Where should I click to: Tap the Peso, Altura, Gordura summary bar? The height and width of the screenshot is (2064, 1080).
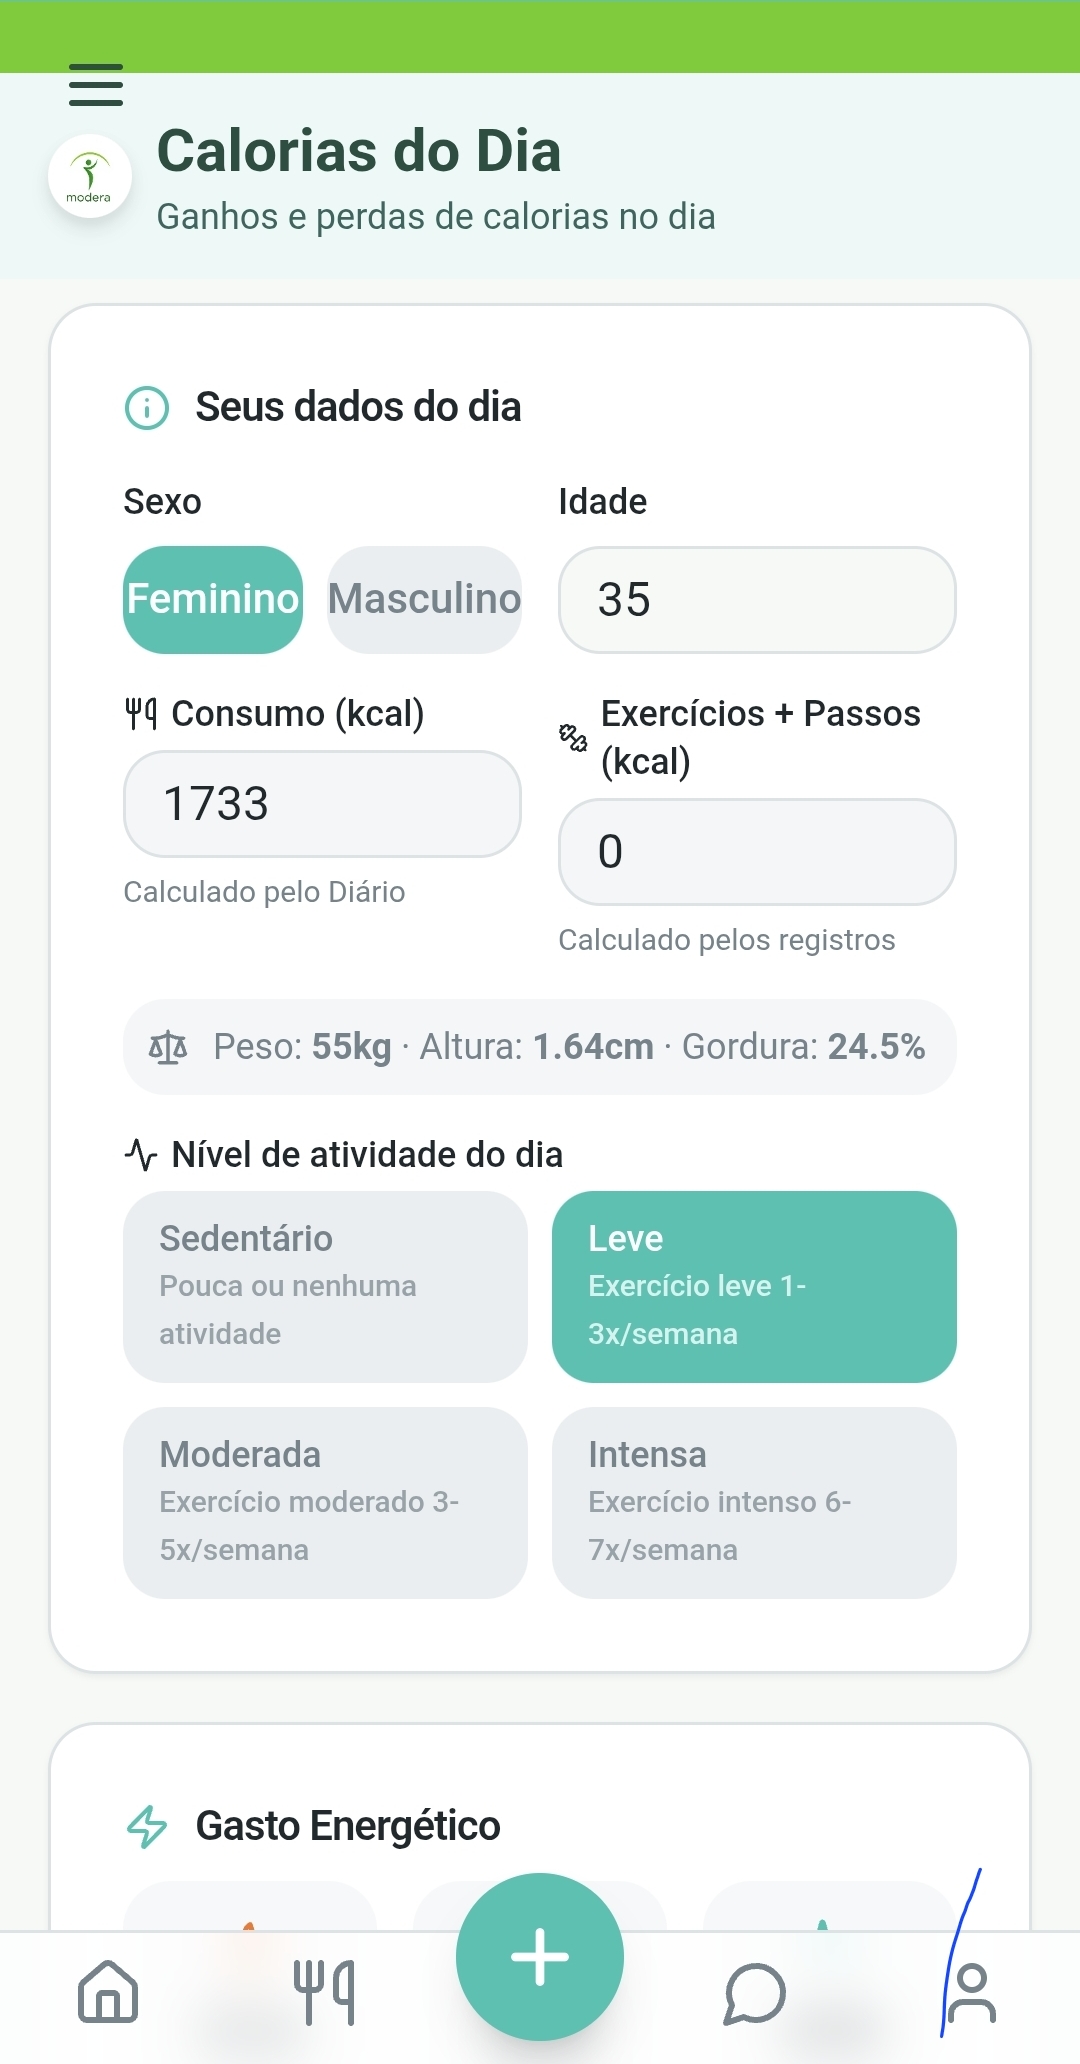point(540,1047)
